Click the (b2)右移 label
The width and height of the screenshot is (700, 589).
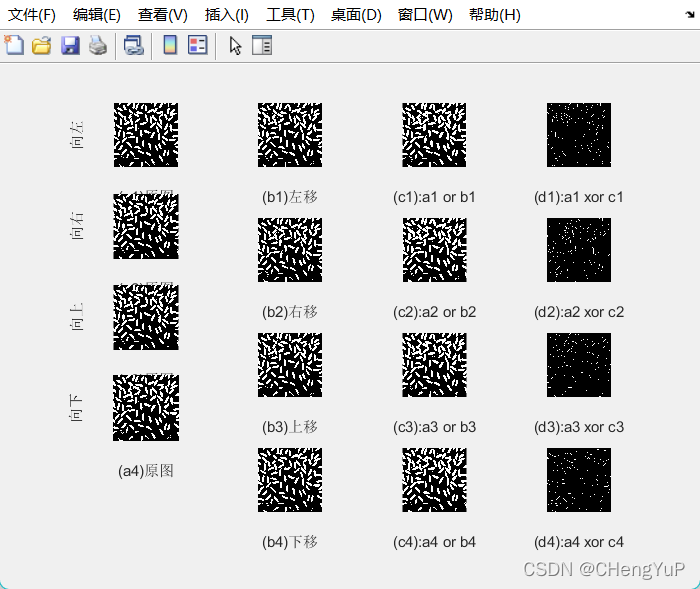pyautogui.click(x=290, y=312)
